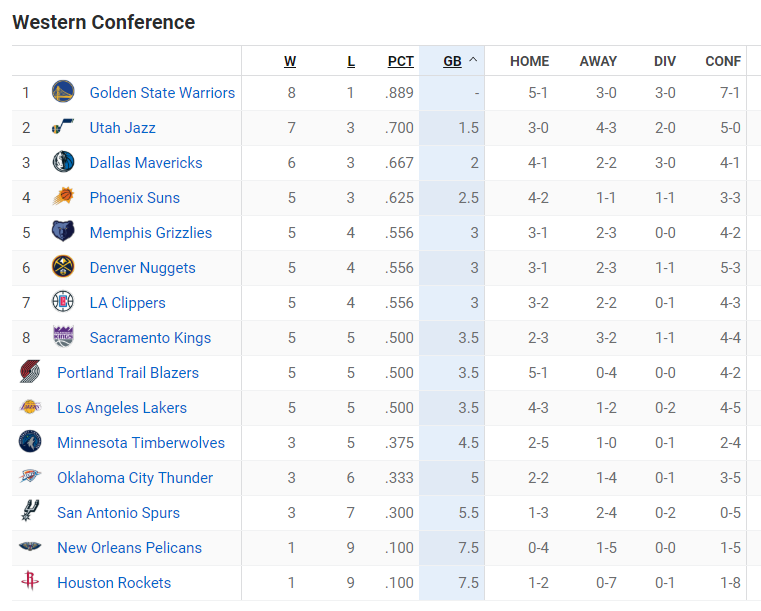Click the Memphis Grizzlies logo
The height and width of the screenshot is (611, 761).
(63, 232)
